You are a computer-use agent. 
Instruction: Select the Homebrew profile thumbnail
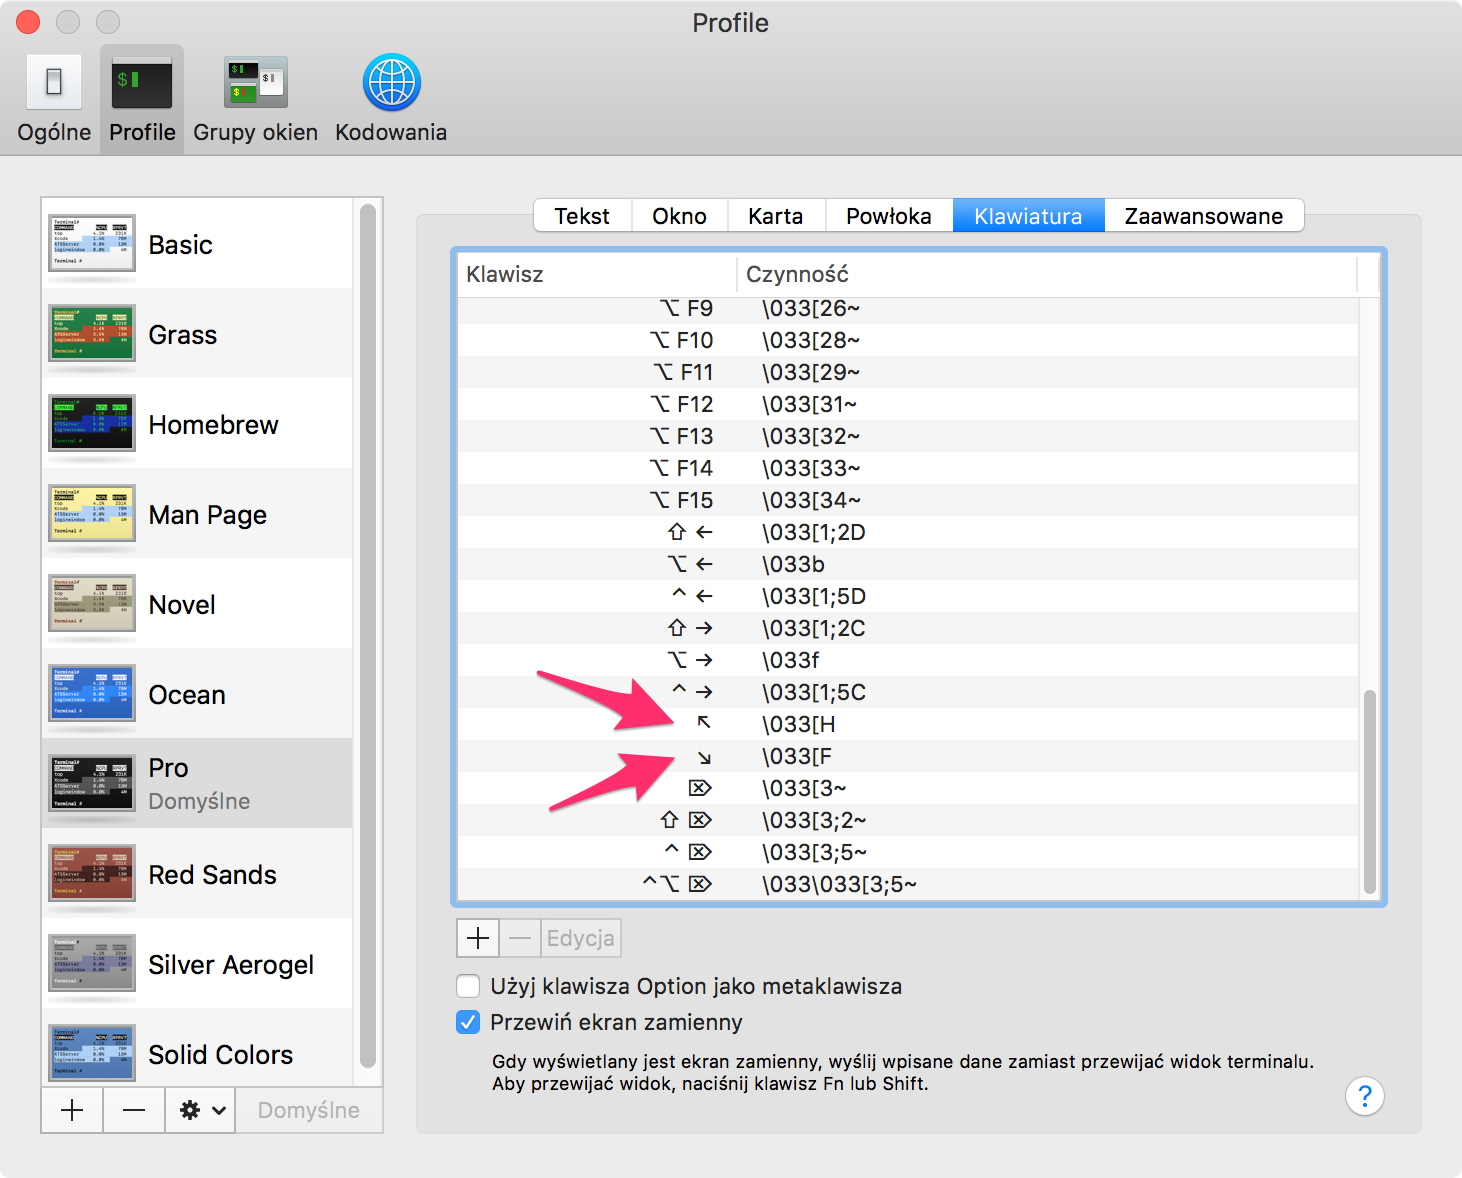[x=92, y=423]
